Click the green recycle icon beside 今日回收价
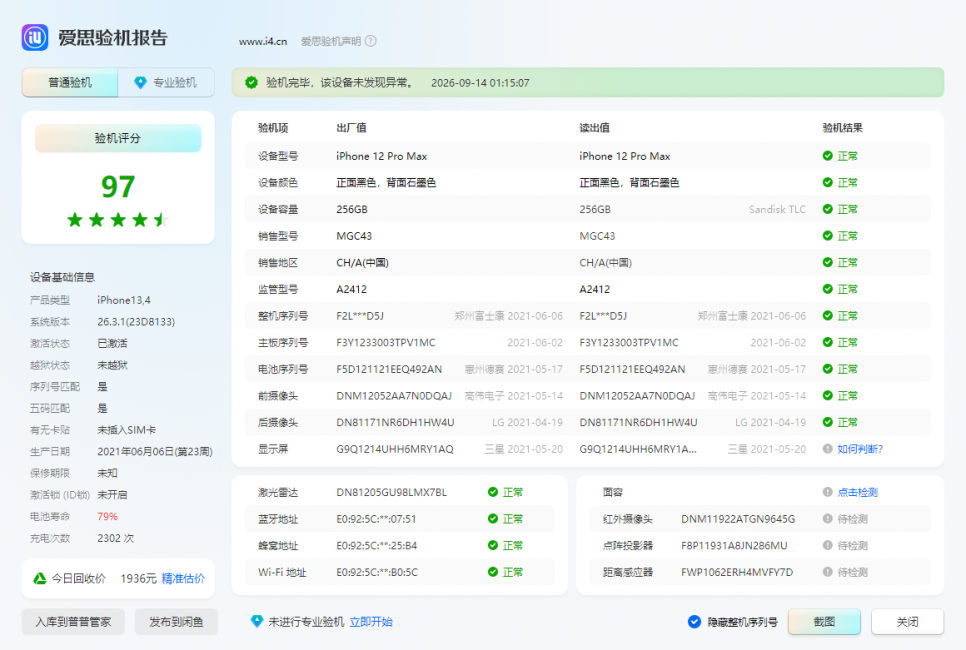The image size is (966, 650). point(40,578)
